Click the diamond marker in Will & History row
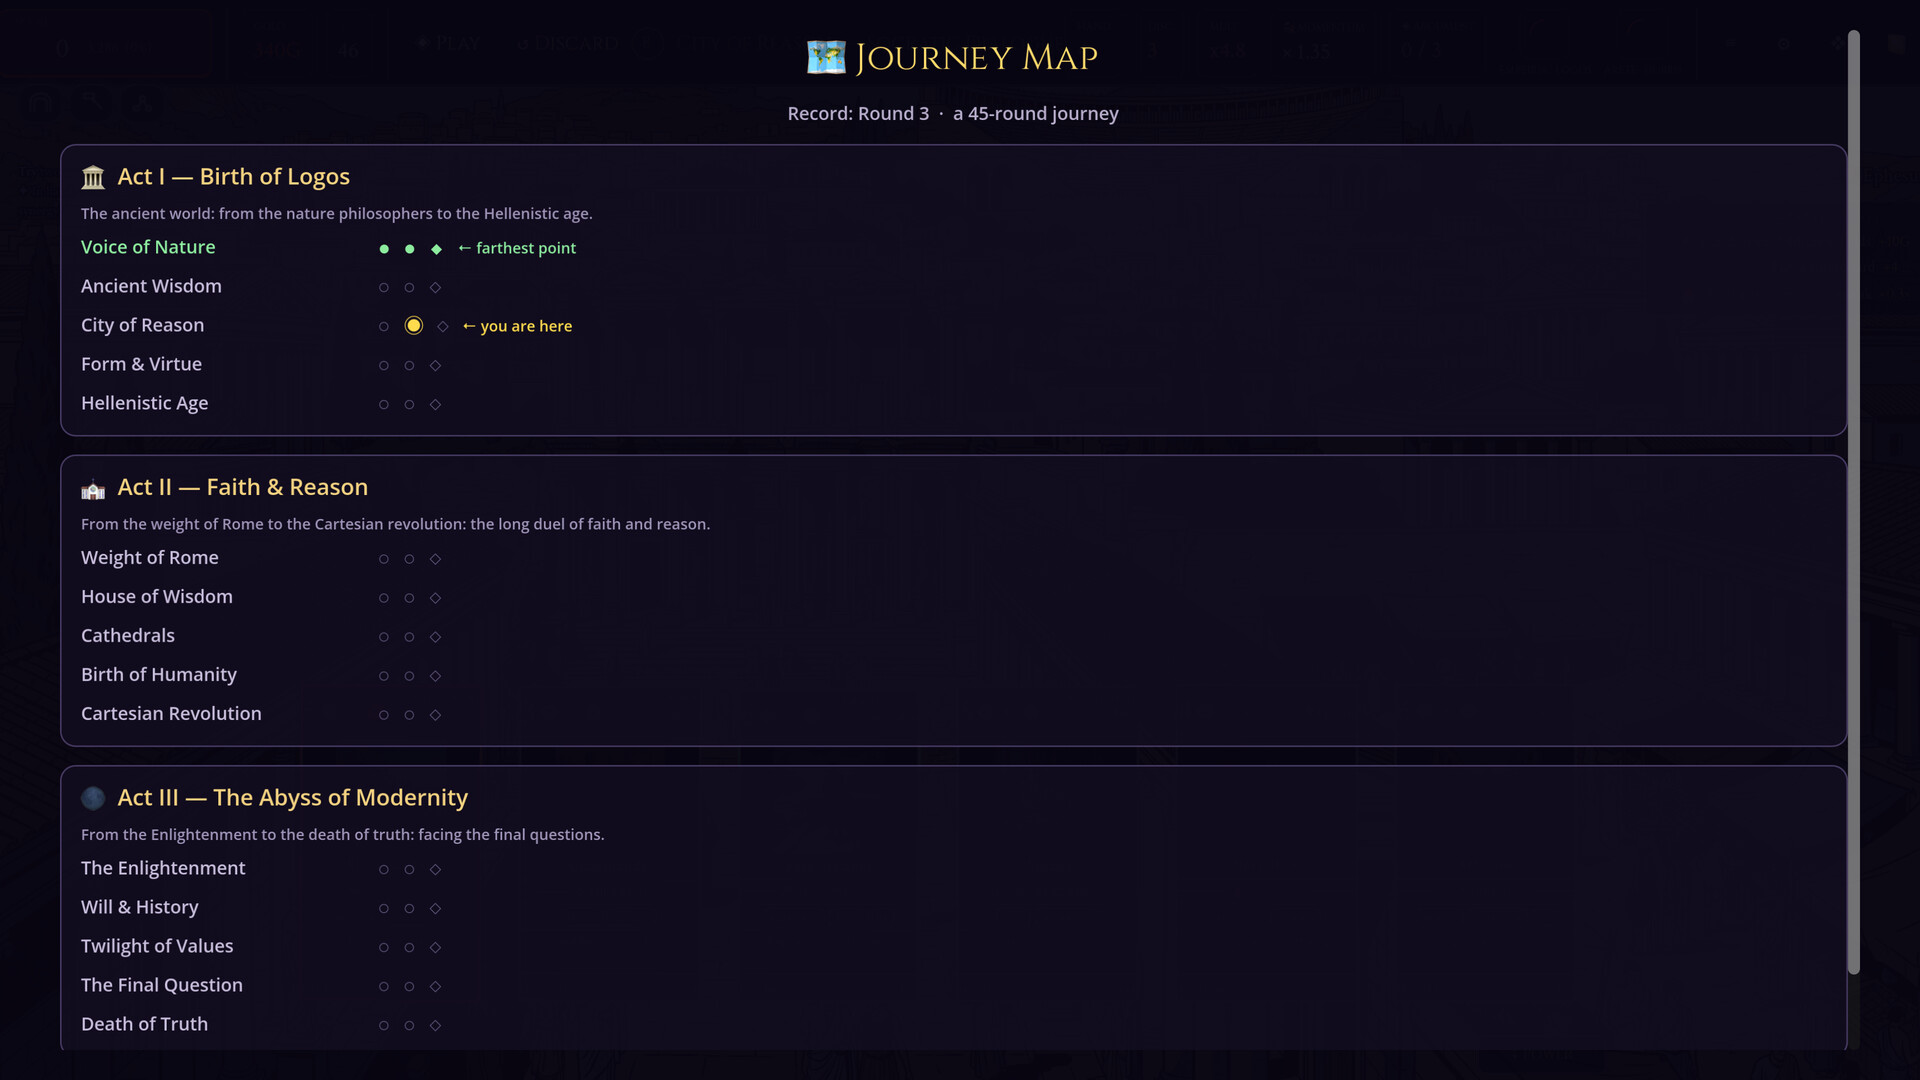Image resolution: width=1920 pixels, height=1080 pixels. click(x=435, y=909)
